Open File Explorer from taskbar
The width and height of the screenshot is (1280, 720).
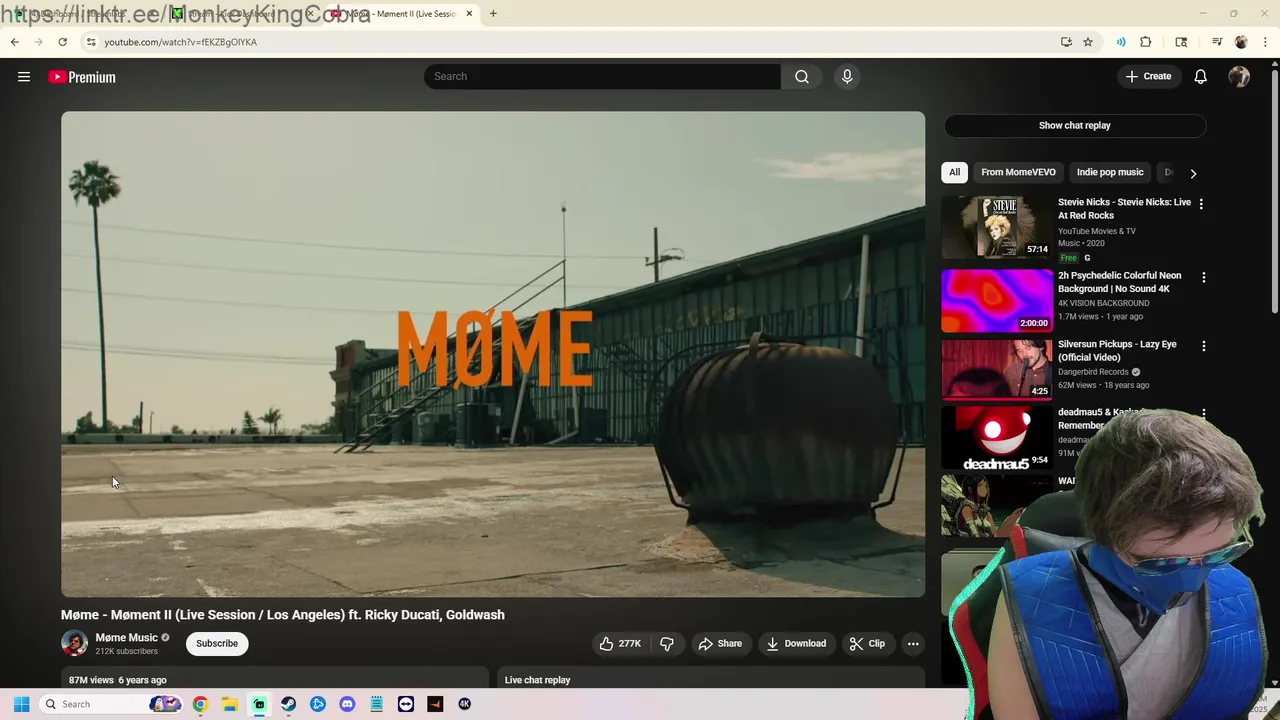coord(229,704)
